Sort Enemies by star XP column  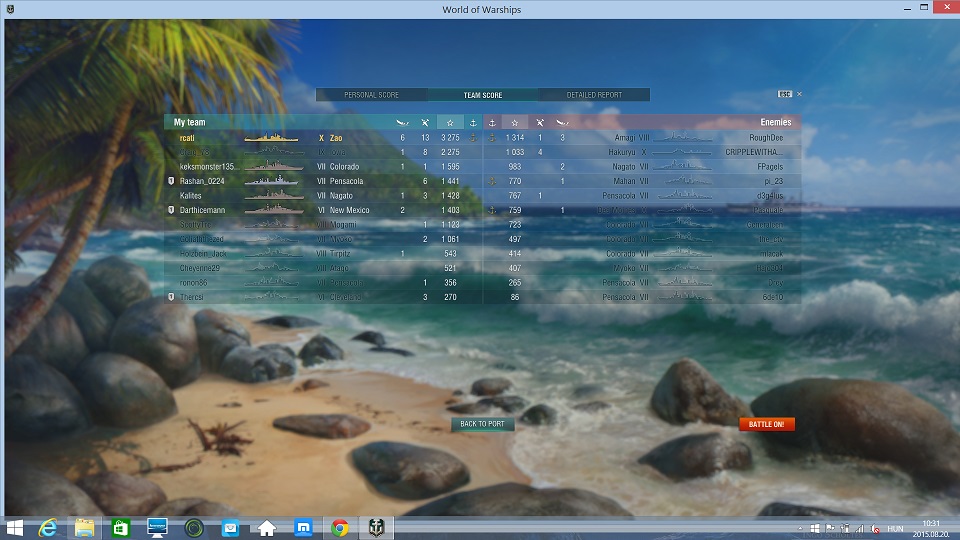tap(515, 122)
